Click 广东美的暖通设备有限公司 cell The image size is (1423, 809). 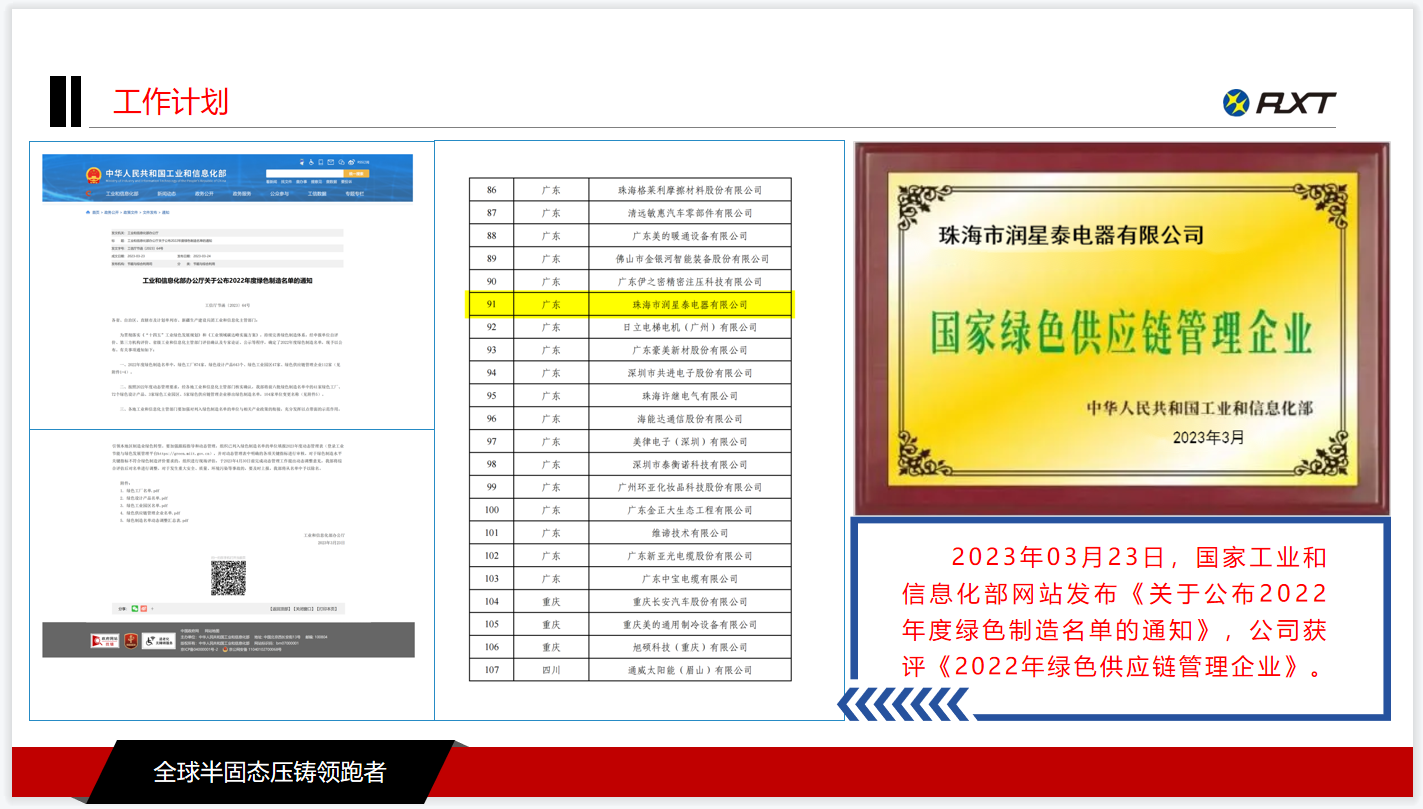[689, 236]
